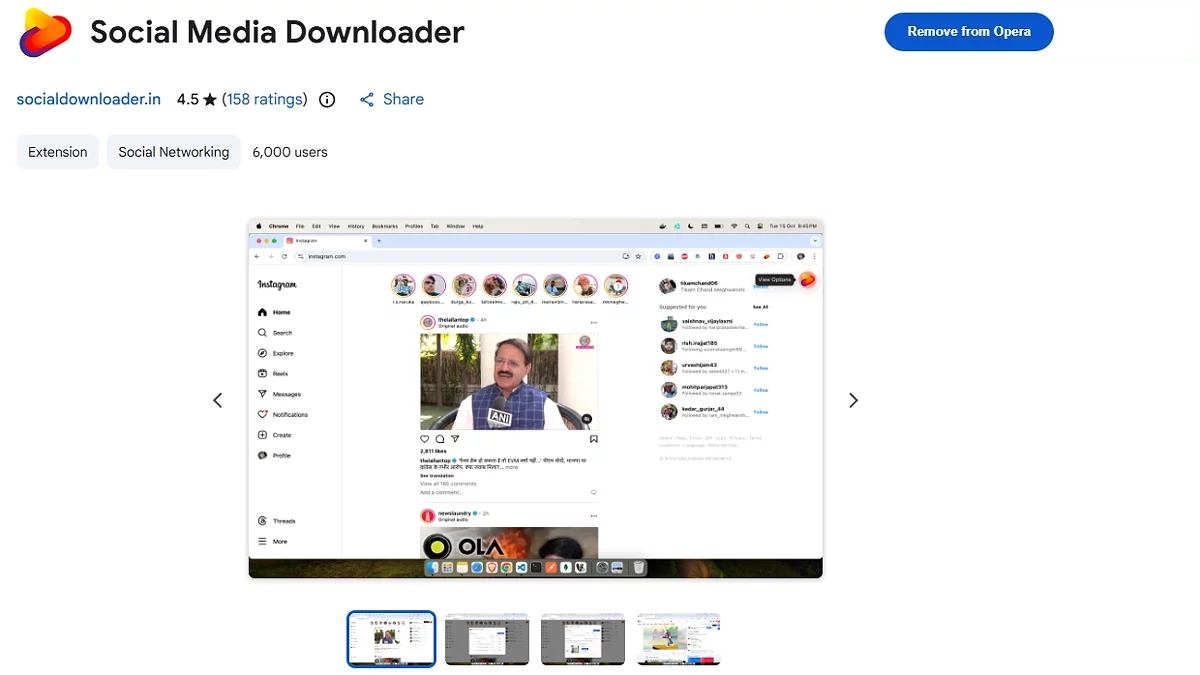The image size is (1200, 675).
Task: Click the previous carousel arrow
Action: click(218, 400)
